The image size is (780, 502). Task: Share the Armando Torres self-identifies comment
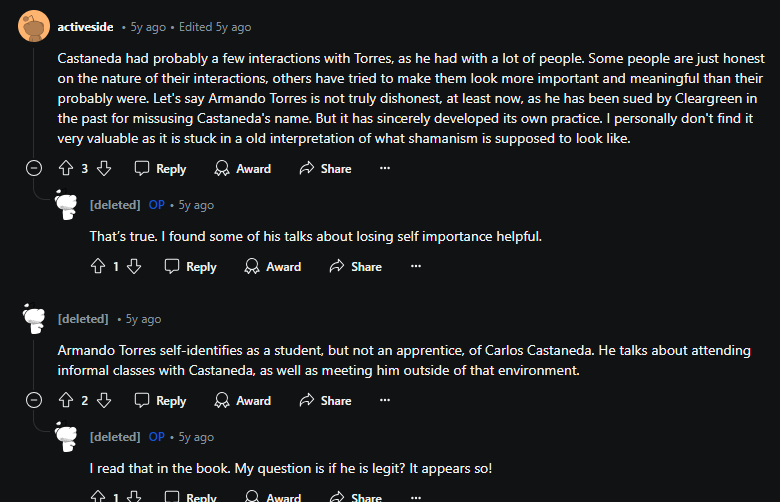click(x=325, y=401)
